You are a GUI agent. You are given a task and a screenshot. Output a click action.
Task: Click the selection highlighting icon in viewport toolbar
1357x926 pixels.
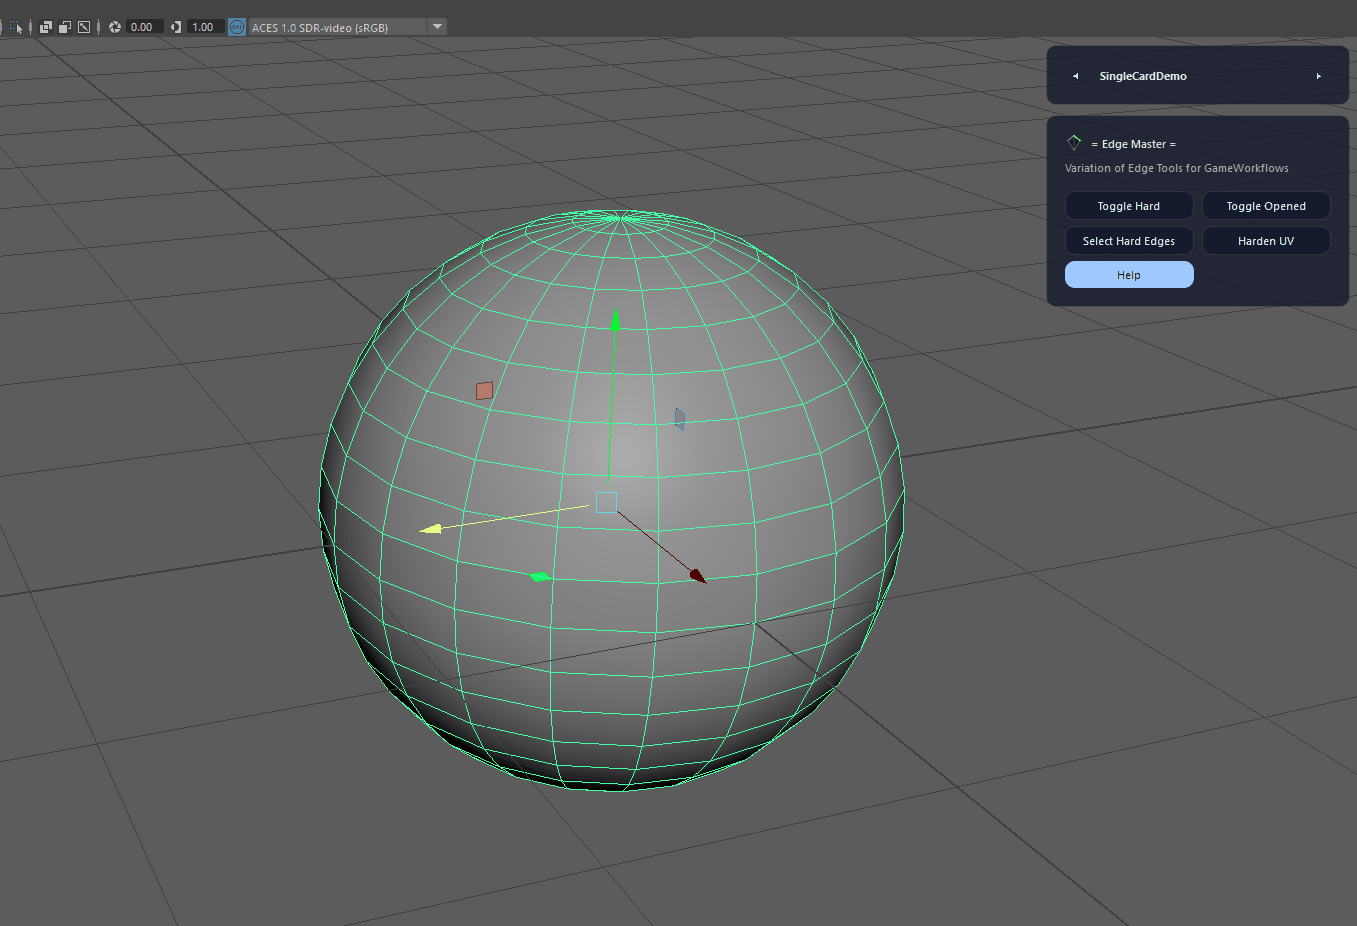click(16, 27)
